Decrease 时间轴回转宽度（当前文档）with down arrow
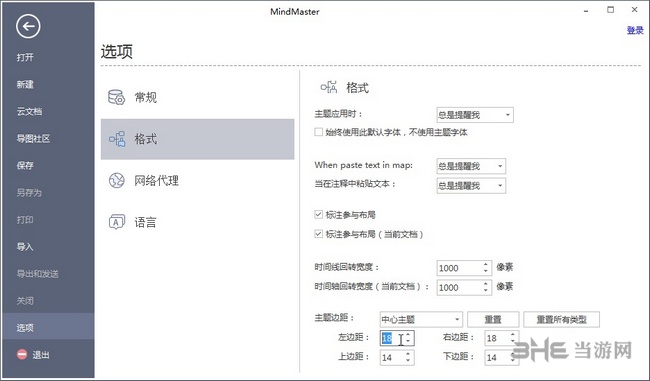This screenshot has height=381, width=650. click(x=485, y=291)
